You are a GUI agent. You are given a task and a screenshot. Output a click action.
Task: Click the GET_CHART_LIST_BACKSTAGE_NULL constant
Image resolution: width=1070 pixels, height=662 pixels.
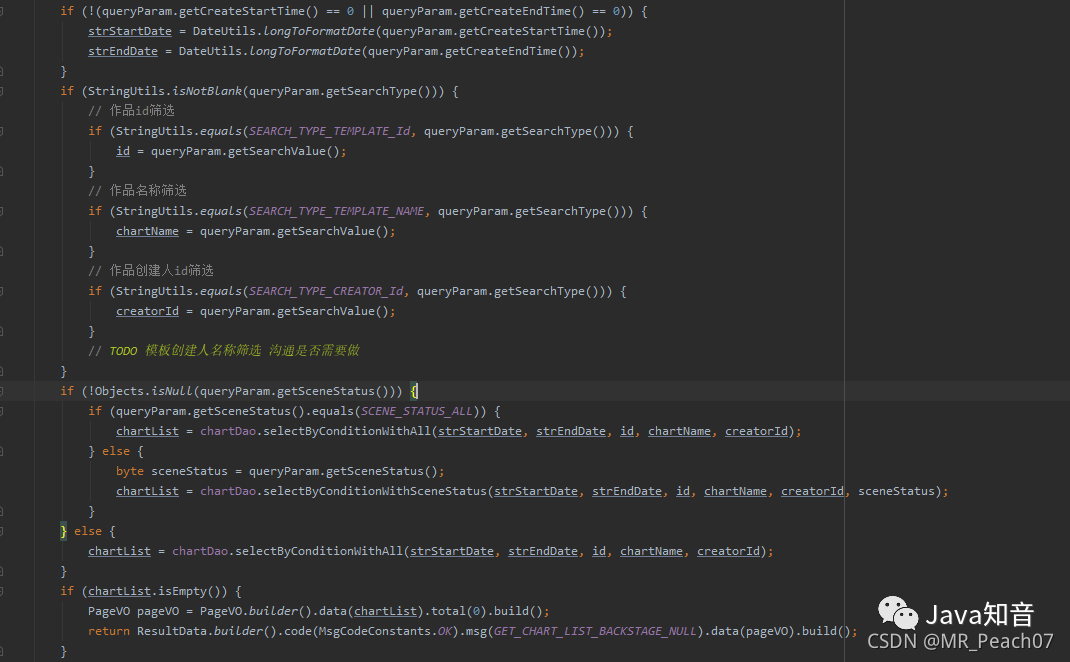tap(595, 631)
